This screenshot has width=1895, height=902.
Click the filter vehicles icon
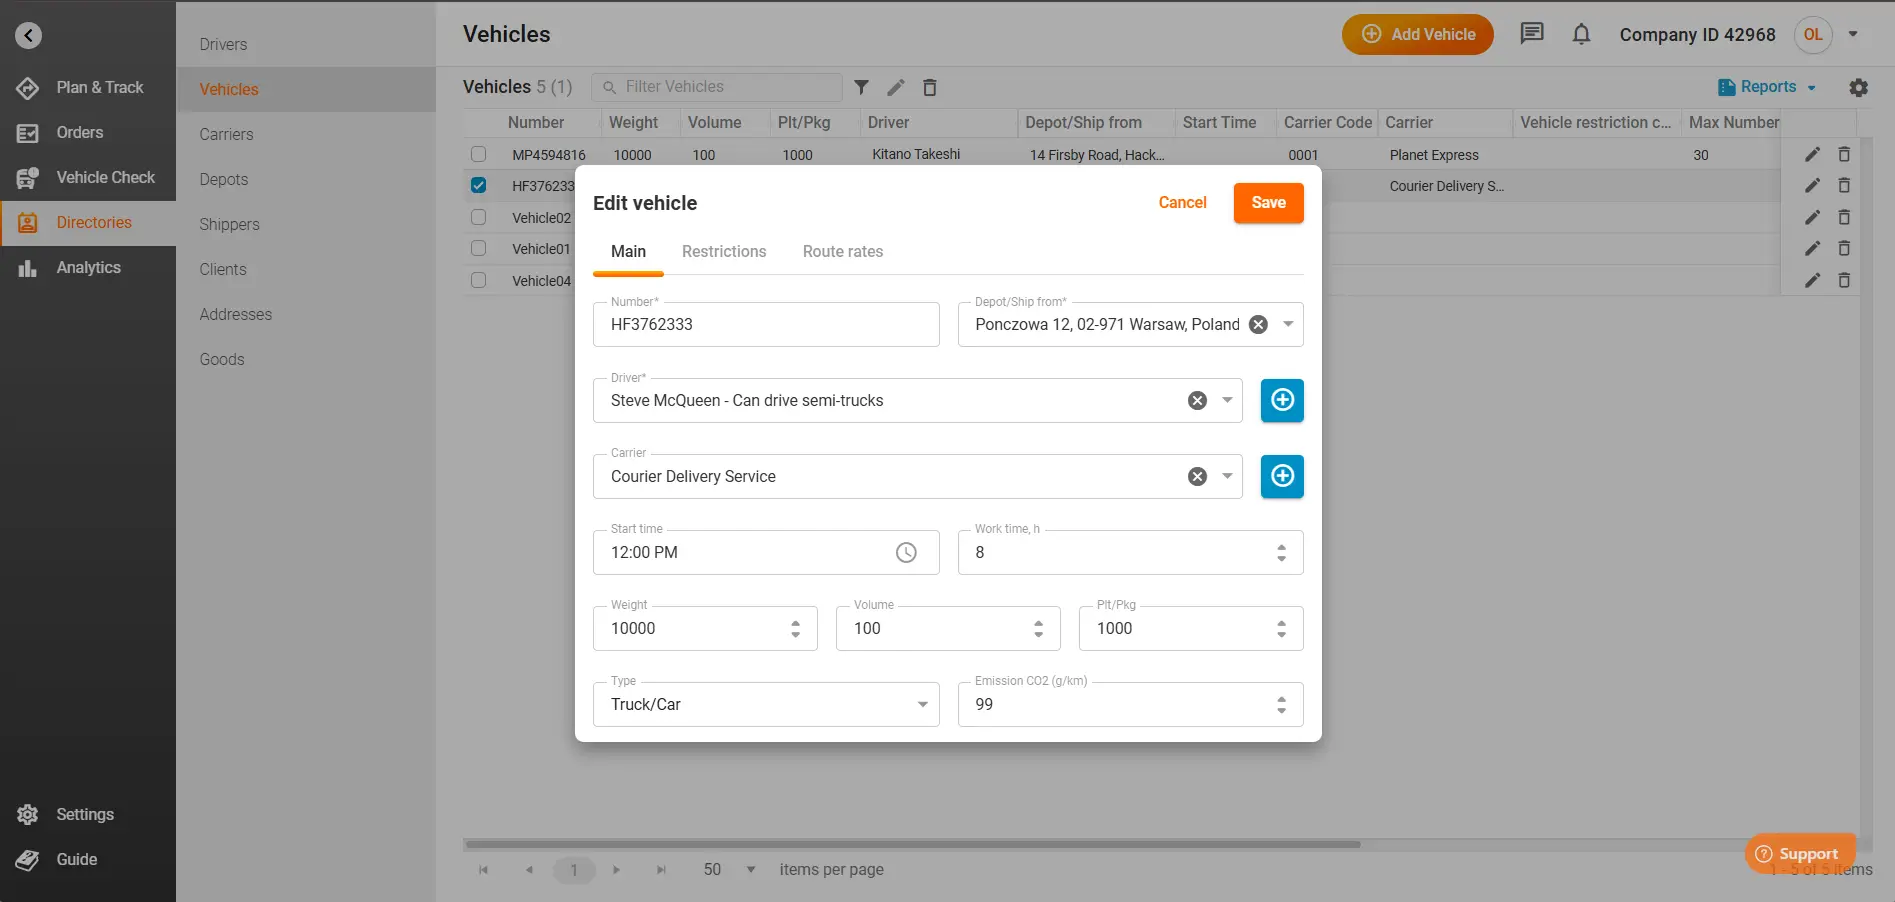click(861, 87)
